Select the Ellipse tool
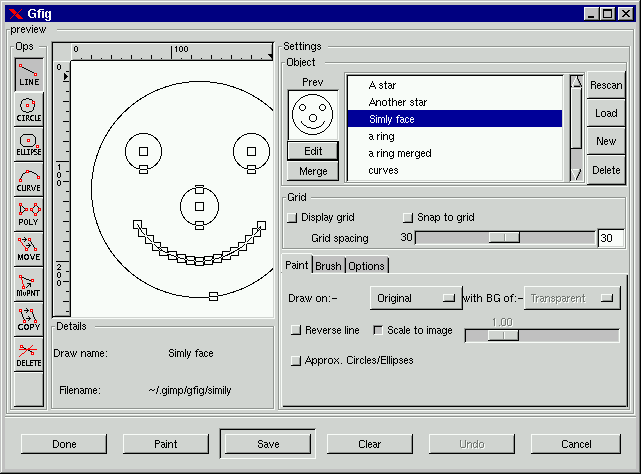 [x=29, y=145]
